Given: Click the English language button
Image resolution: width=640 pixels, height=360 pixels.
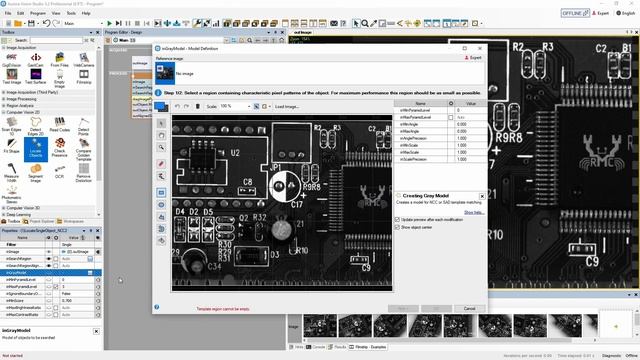Looking at the screenshot, I should point(626,13).
